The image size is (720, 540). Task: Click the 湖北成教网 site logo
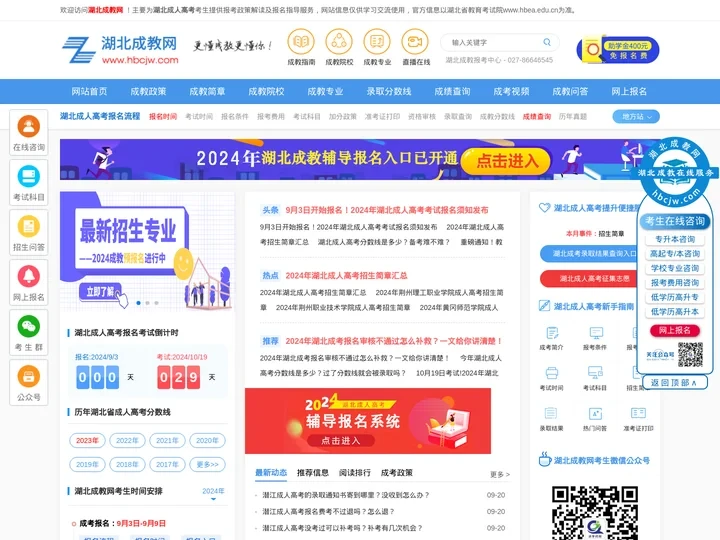[120, 50]
